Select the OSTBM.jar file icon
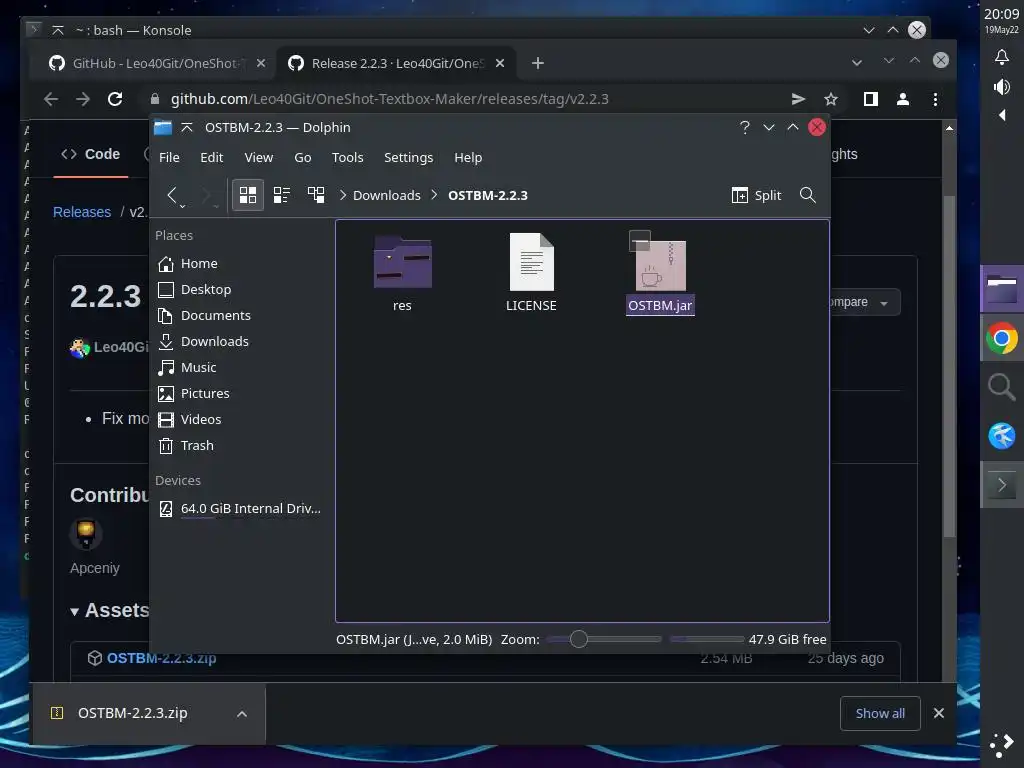 [x=660, y=265]
